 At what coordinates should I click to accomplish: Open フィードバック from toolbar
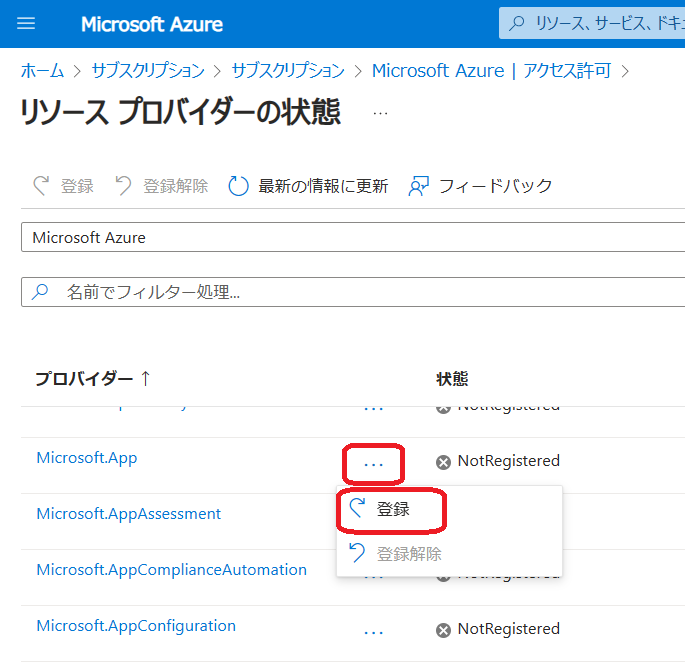tap(480, 186)
